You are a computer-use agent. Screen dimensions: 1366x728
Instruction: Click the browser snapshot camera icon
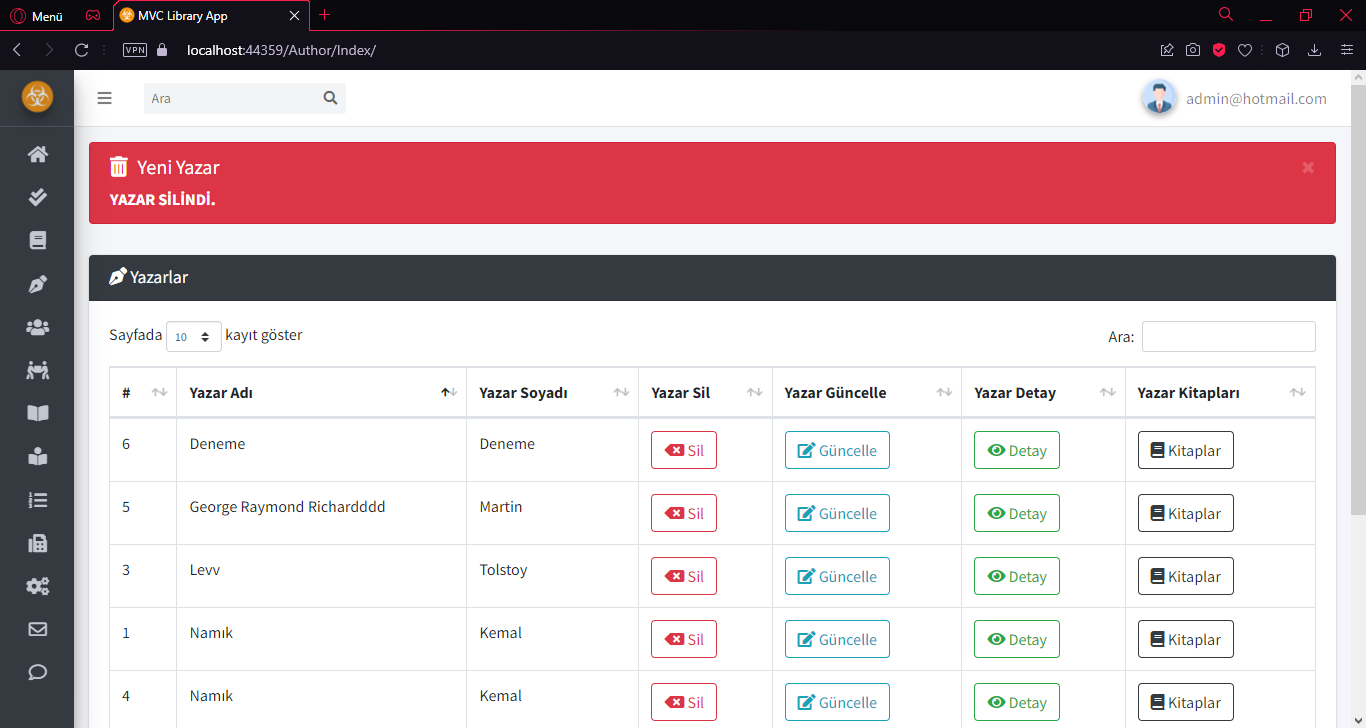coord(1193,50)
